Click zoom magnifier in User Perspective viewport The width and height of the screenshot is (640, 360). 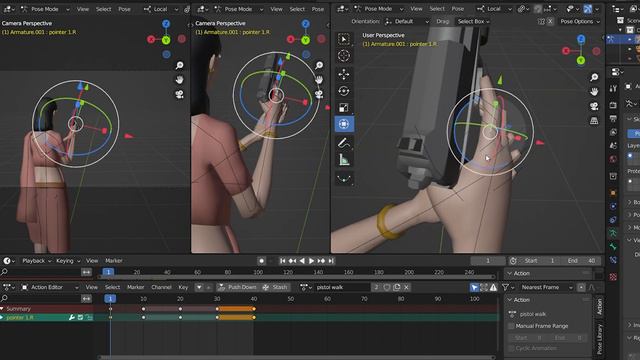(x=594, y=77)
